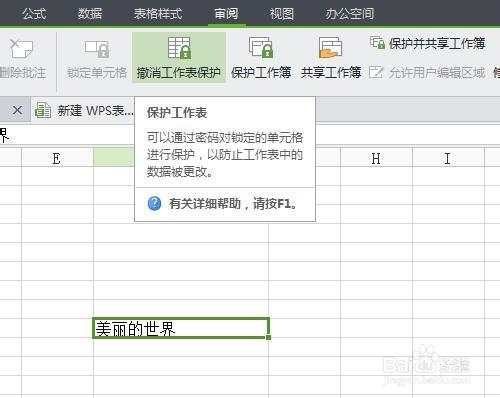Screen dimensions: 500x398
Task: Select column E header
Action: (57, 157)
